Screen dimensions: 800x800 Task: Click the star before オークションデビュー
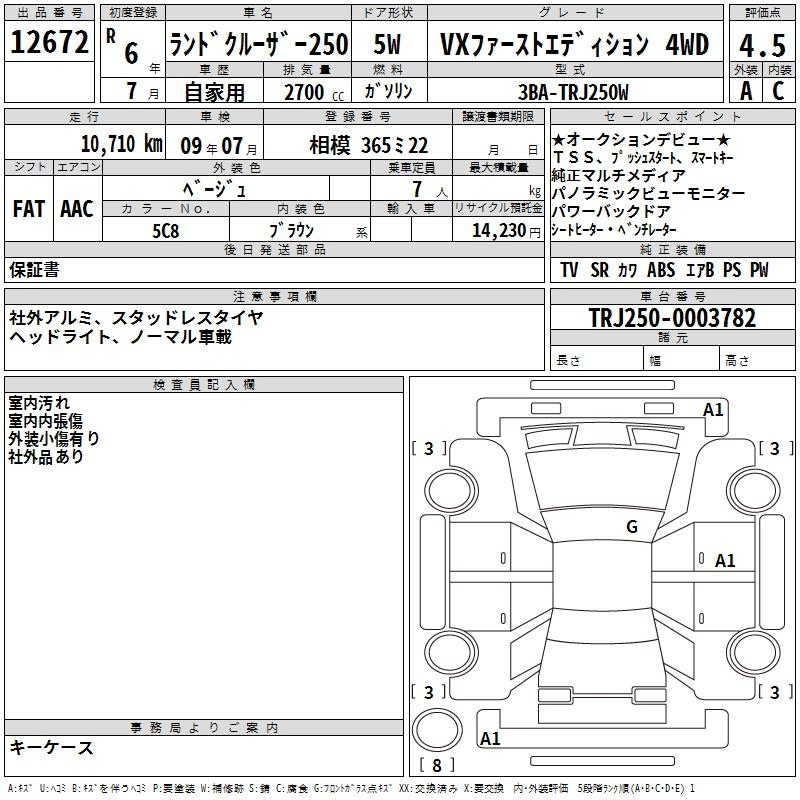pos(558,140)
